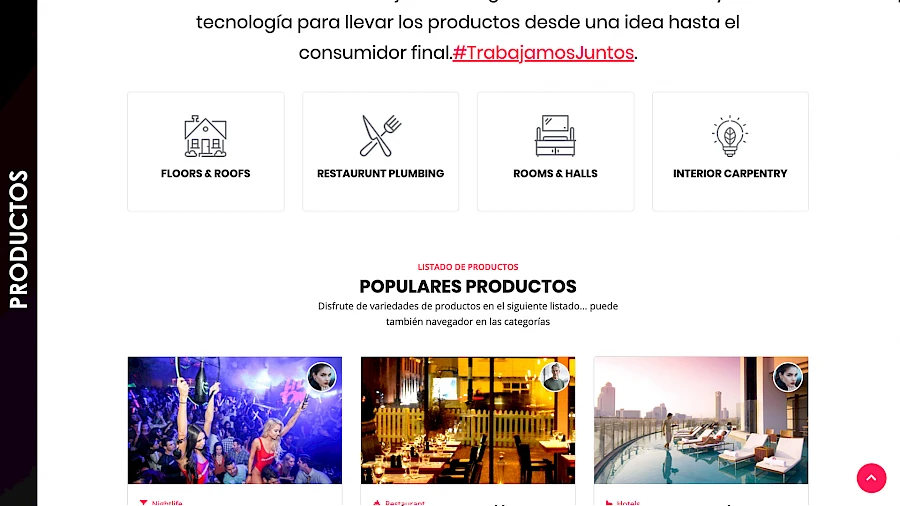
Task: Click the knife and fork icon
Action: point(381,136)
